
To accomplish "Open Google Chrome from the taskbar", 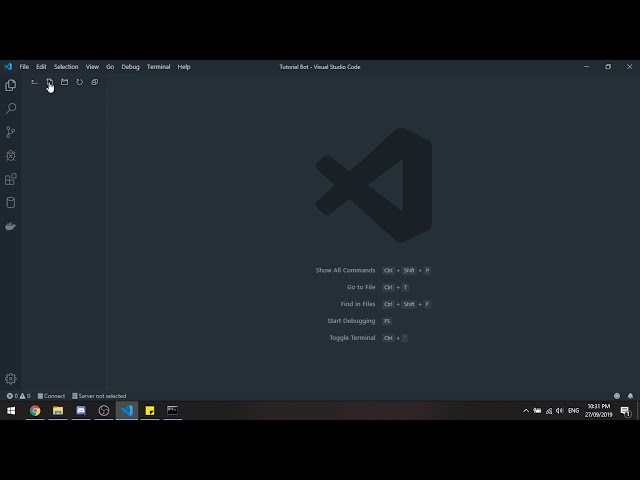I will coord(35,411).
